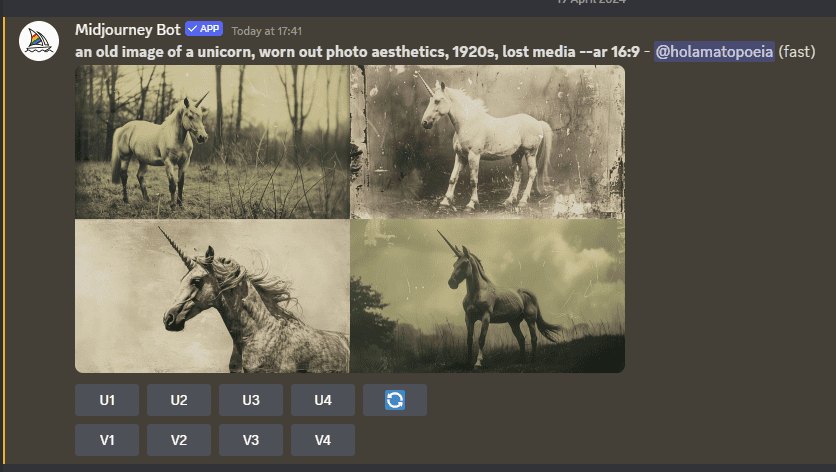Click the verified APP badge
The height and width of the screenshot is (472, 836).
coord(204,29)
